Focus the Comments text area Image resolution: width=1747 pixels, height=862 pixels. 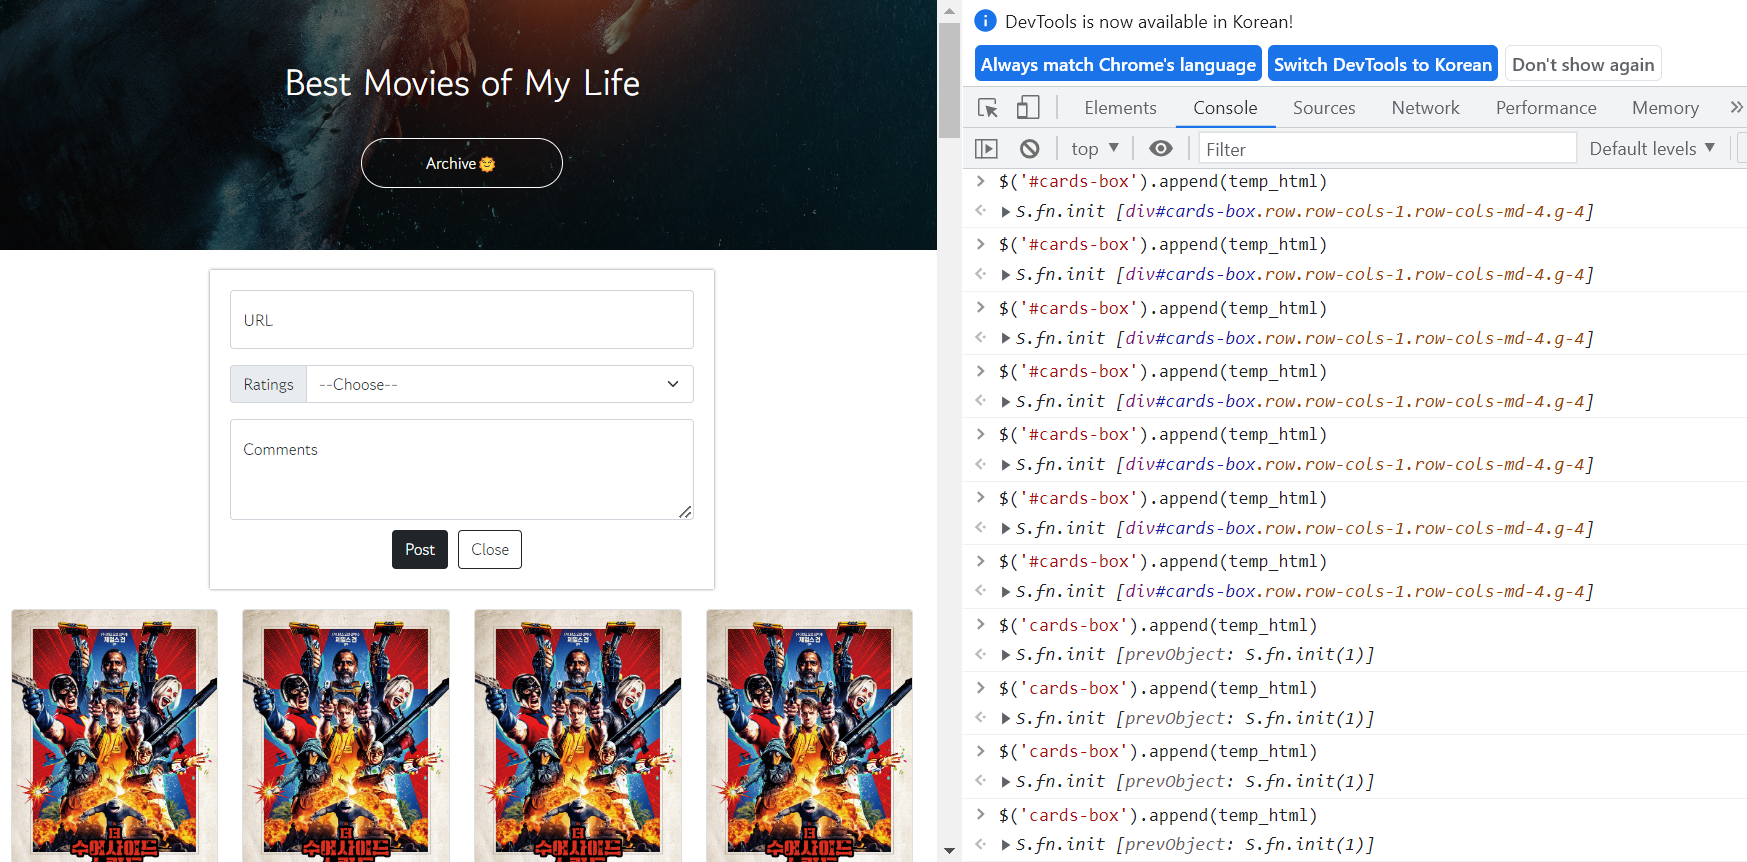click(x=462, y=470)
